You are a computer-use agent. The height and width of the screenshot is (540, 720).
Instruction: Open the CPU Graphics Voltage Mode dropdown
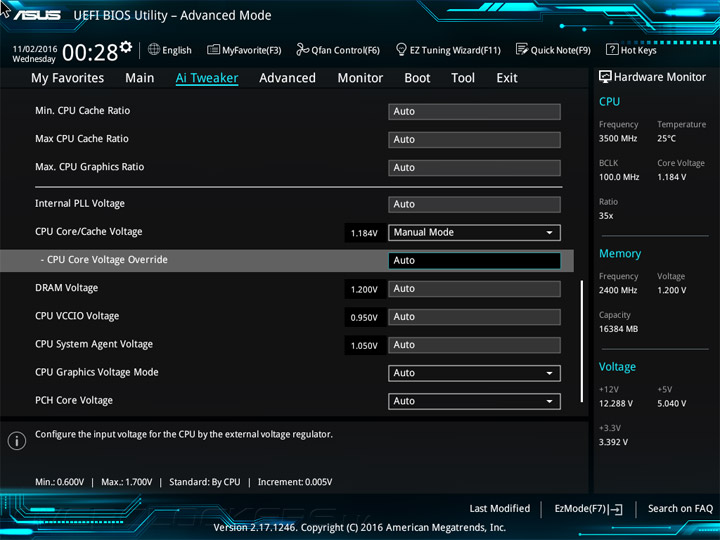pyautogui.click(x=474, y=373)
